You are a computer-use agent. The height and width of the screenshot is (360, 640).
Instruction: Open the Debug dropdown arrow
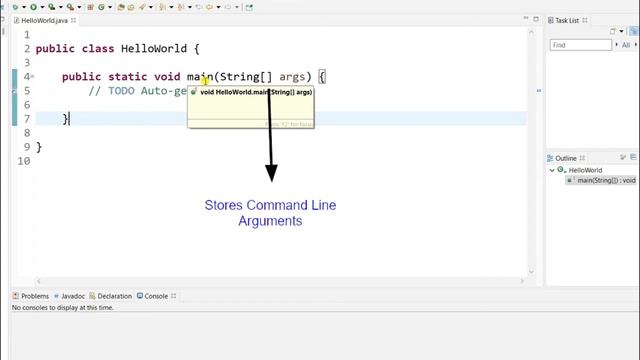24,7
